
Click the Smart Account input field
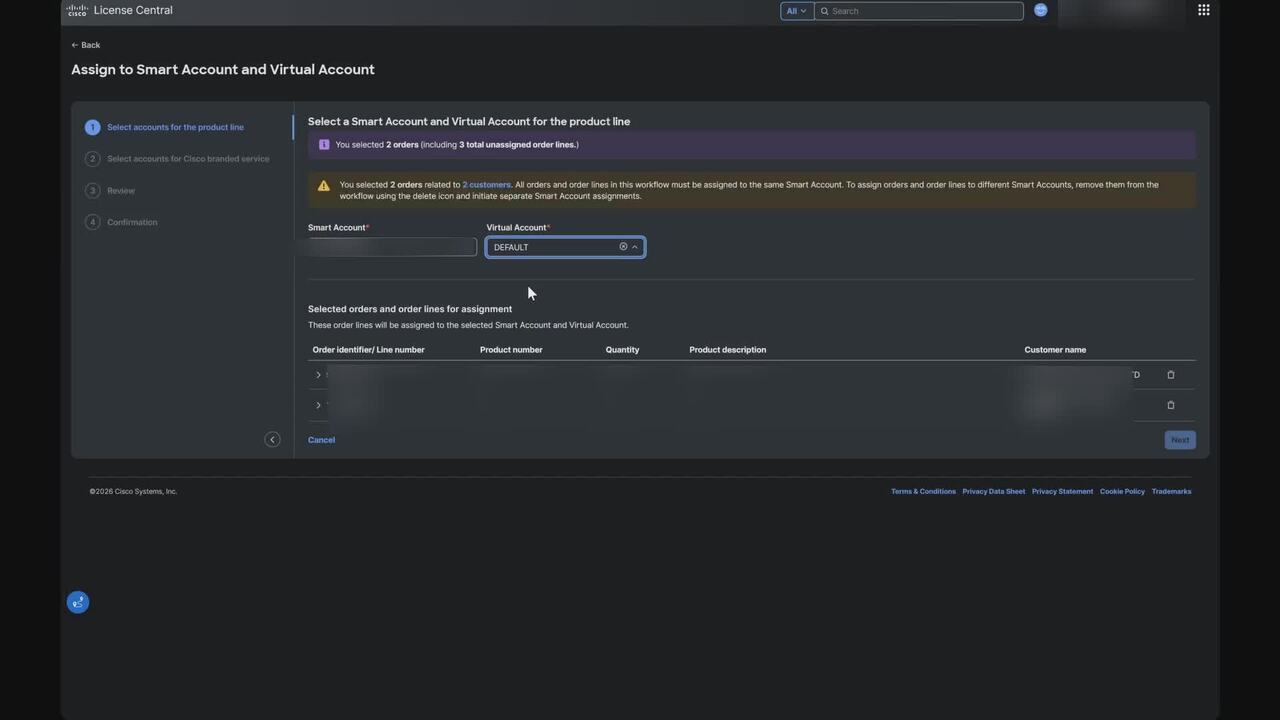point(392,247)
